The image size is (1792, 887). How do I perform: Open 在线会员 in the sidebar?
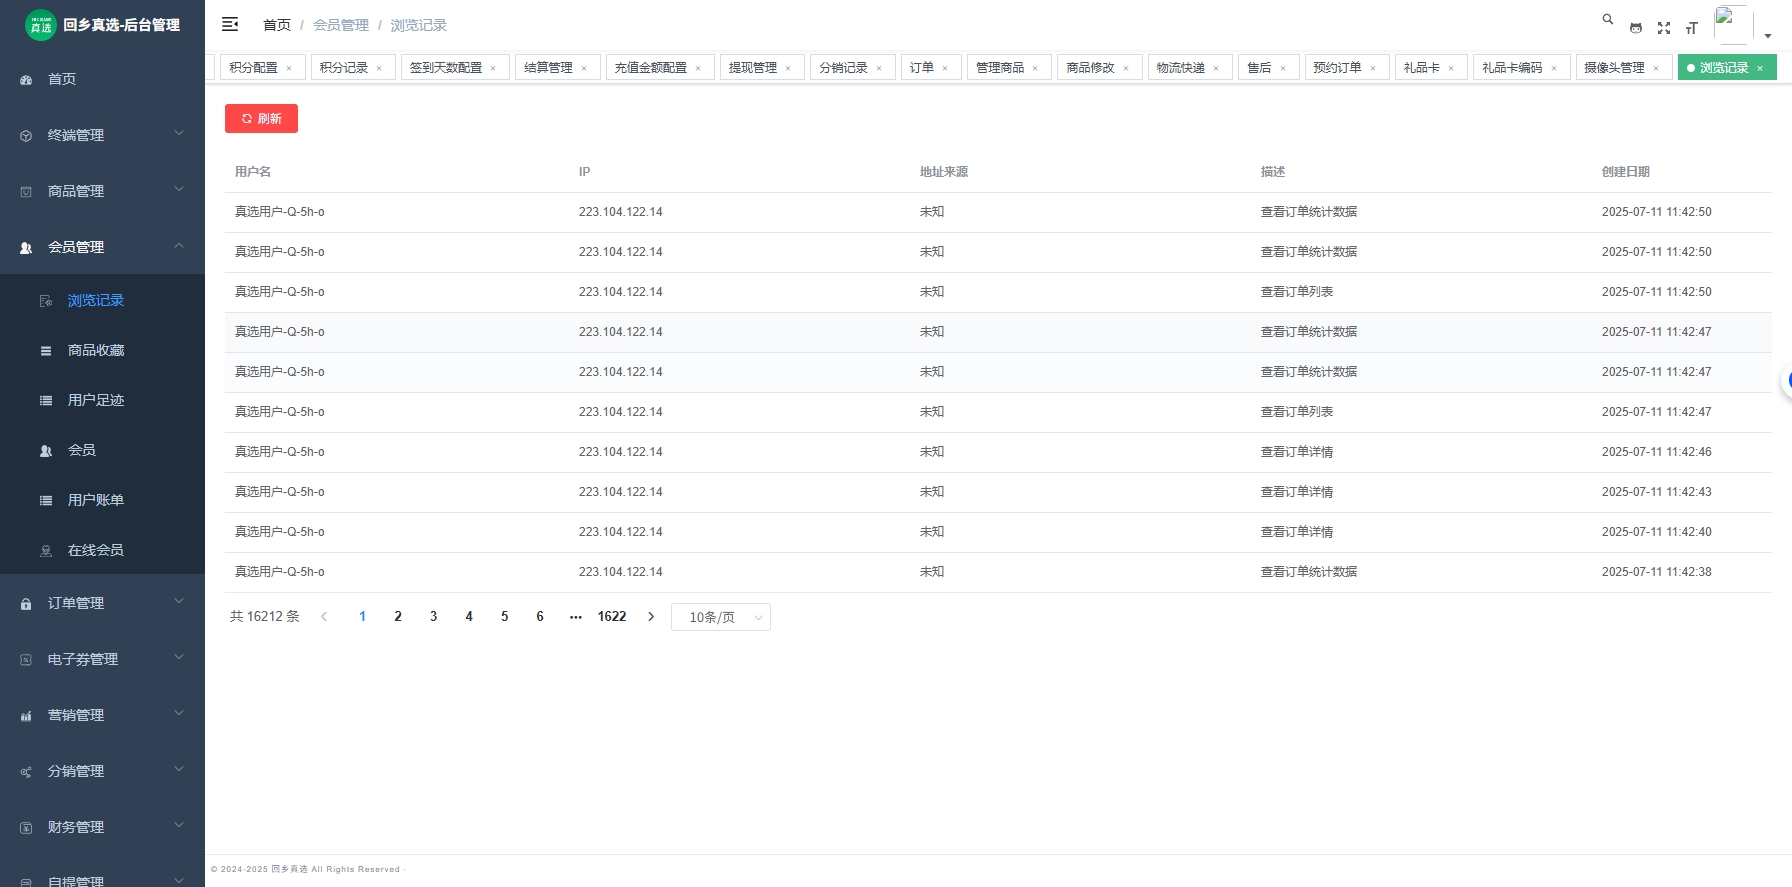click(x=96, y=550)
